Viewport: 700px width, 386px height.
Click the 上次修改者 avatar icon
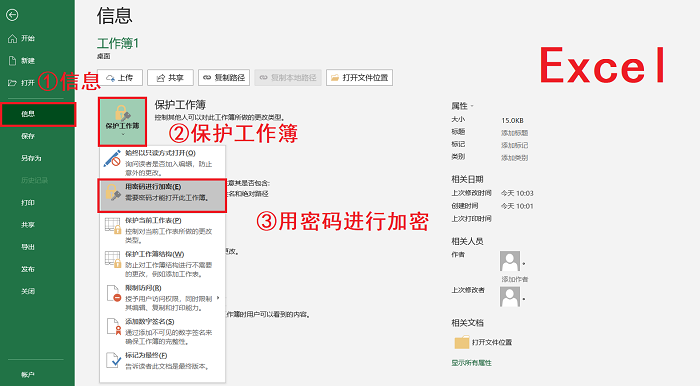(x=510, y=297)
